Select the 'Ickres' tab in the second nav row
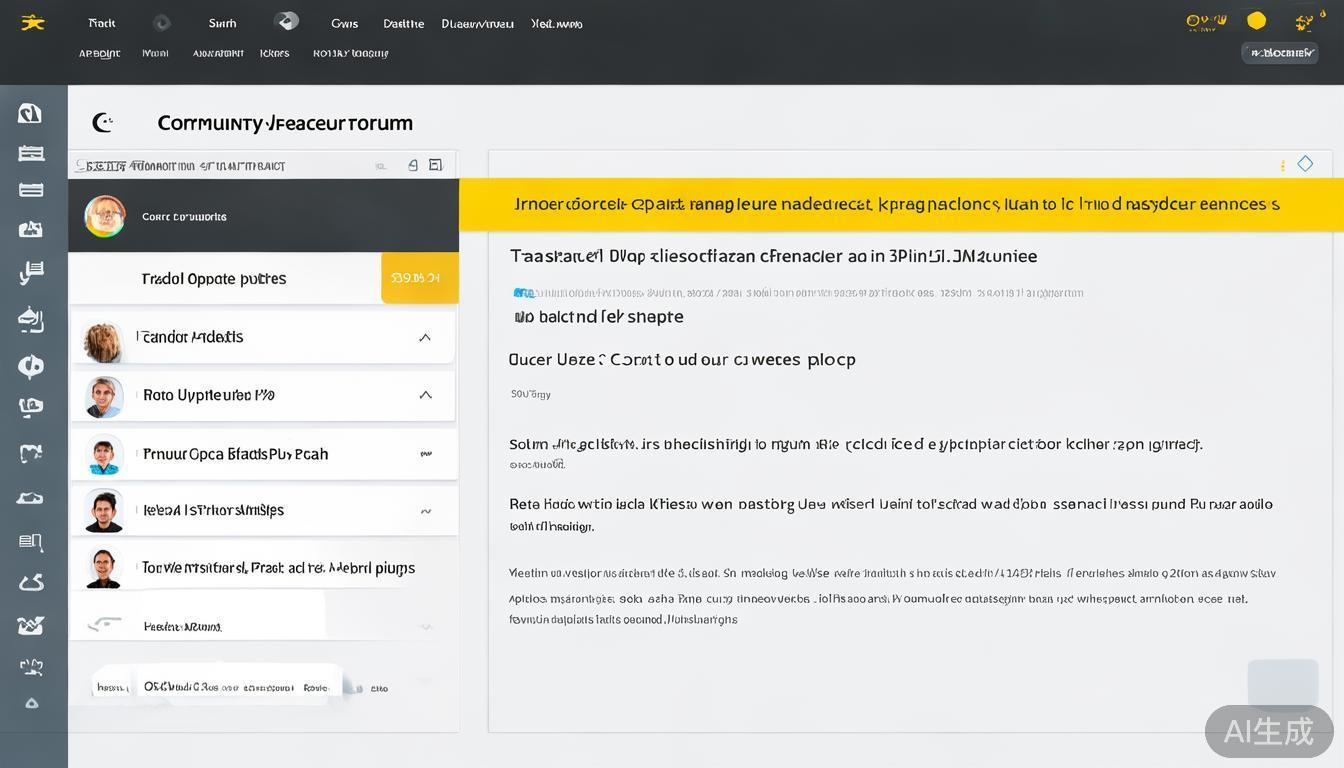 point(274,53)
